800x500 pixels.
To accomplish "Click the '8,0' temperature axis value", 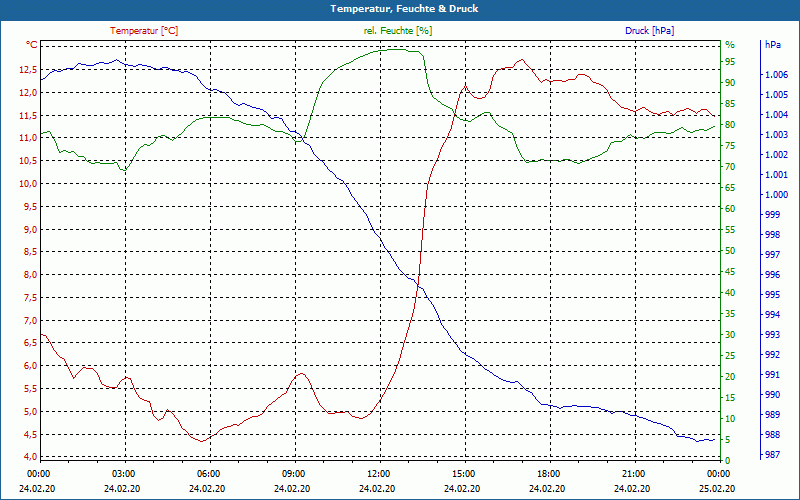I will tap(31, 274).
